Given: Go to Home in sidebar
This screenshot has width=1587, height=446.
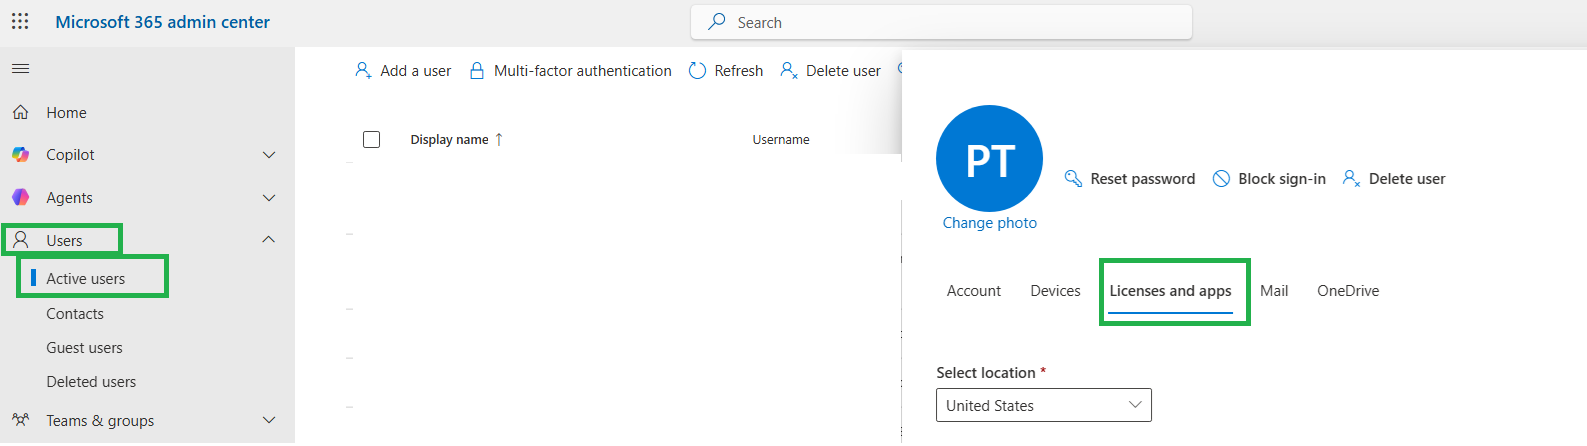Looking at the screenshot, I should pos(66,112).
